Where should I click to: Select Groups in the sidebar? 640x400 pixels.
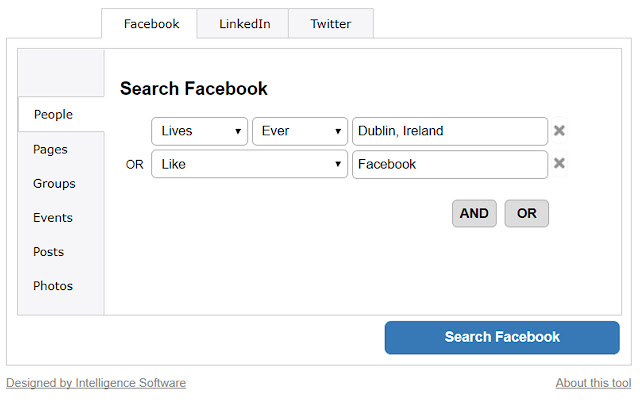54,184
